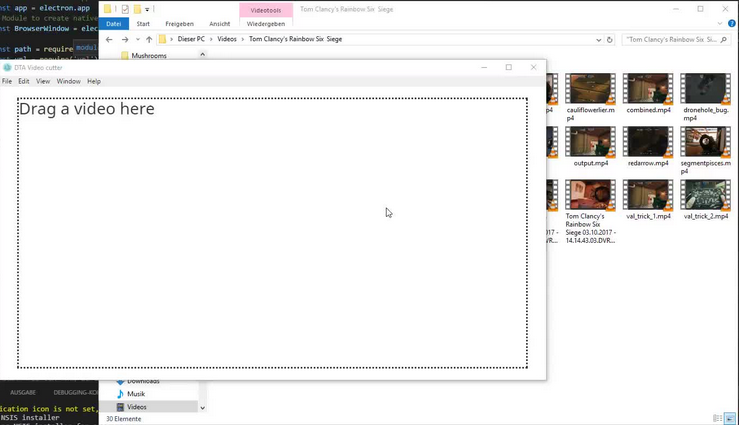This screenshot has height=425, width=739.
Task: Select the val_trick_1.mp4 video file
Action: coord(649,200)
